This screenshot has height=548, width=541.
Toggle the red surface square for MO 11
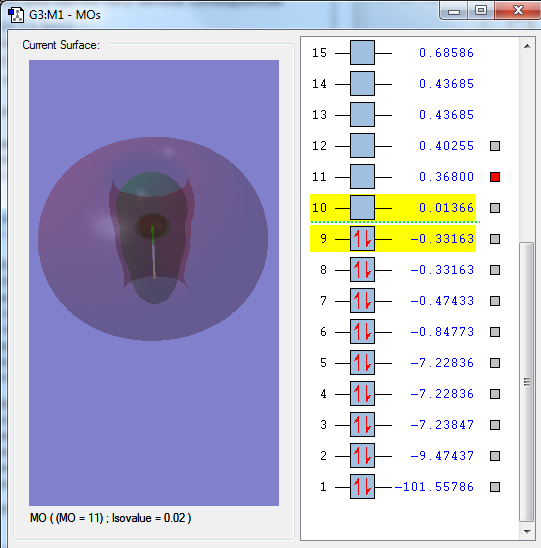point(495,177)
